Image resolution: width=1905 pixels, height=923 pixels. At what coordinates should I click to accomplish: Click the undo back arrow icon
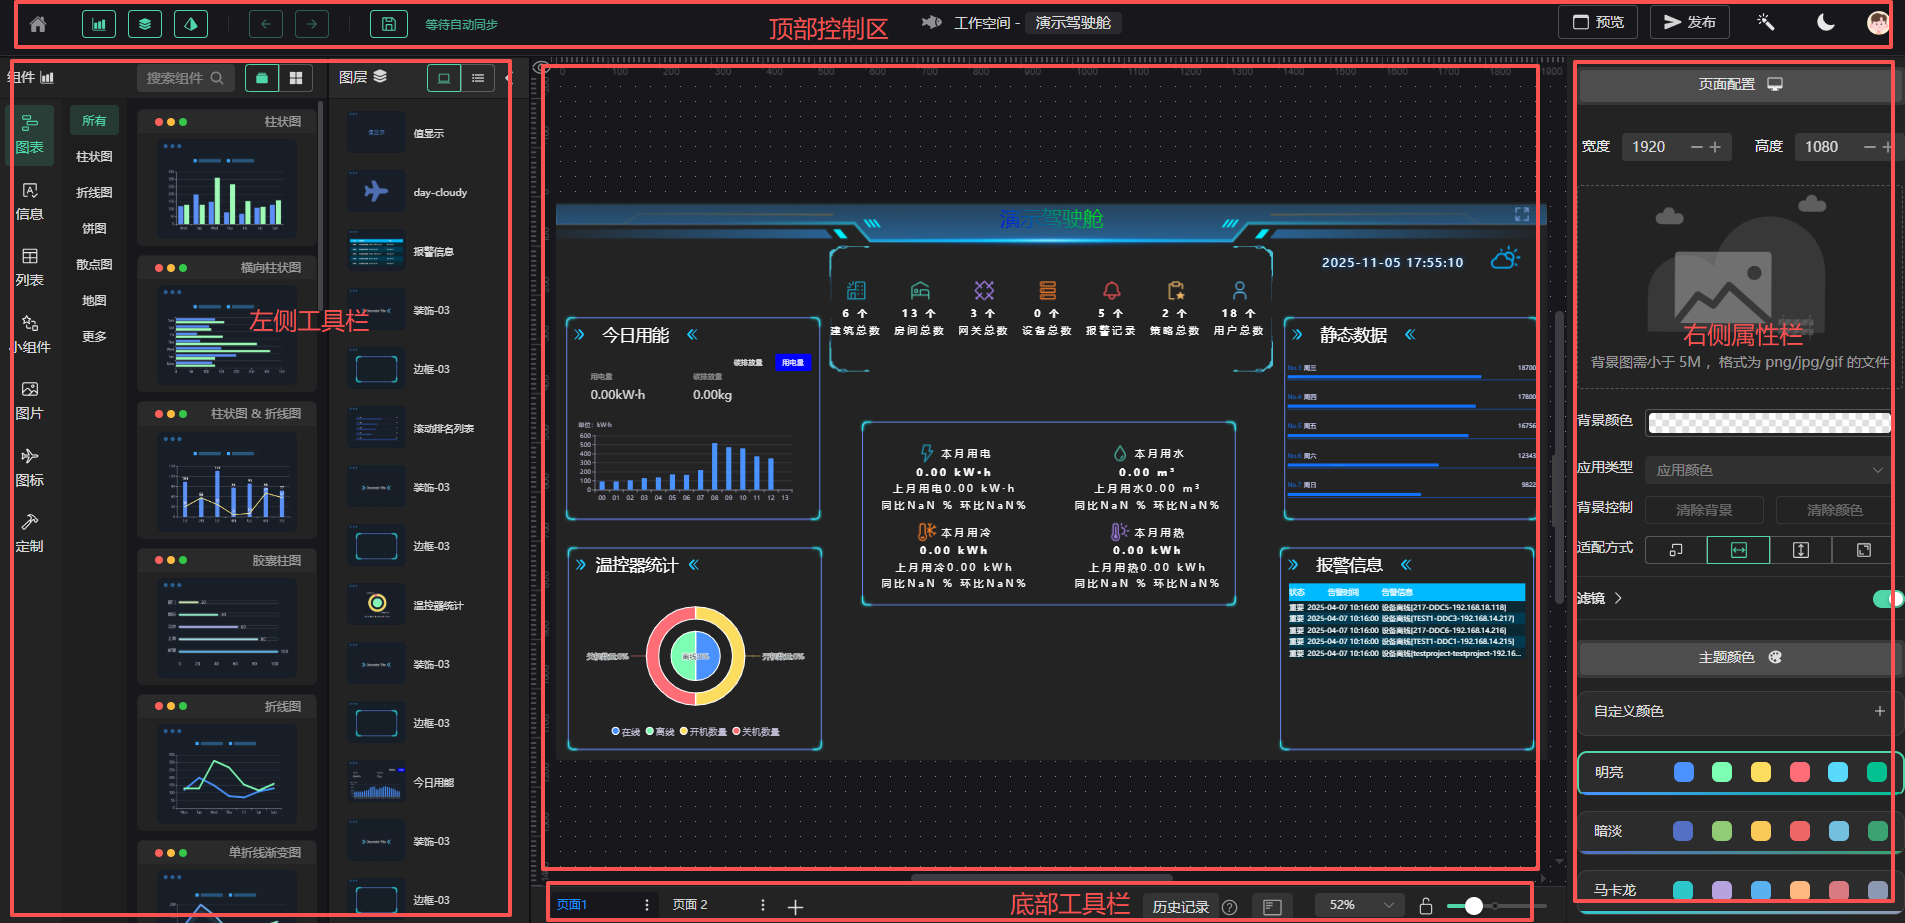(265, 24)
